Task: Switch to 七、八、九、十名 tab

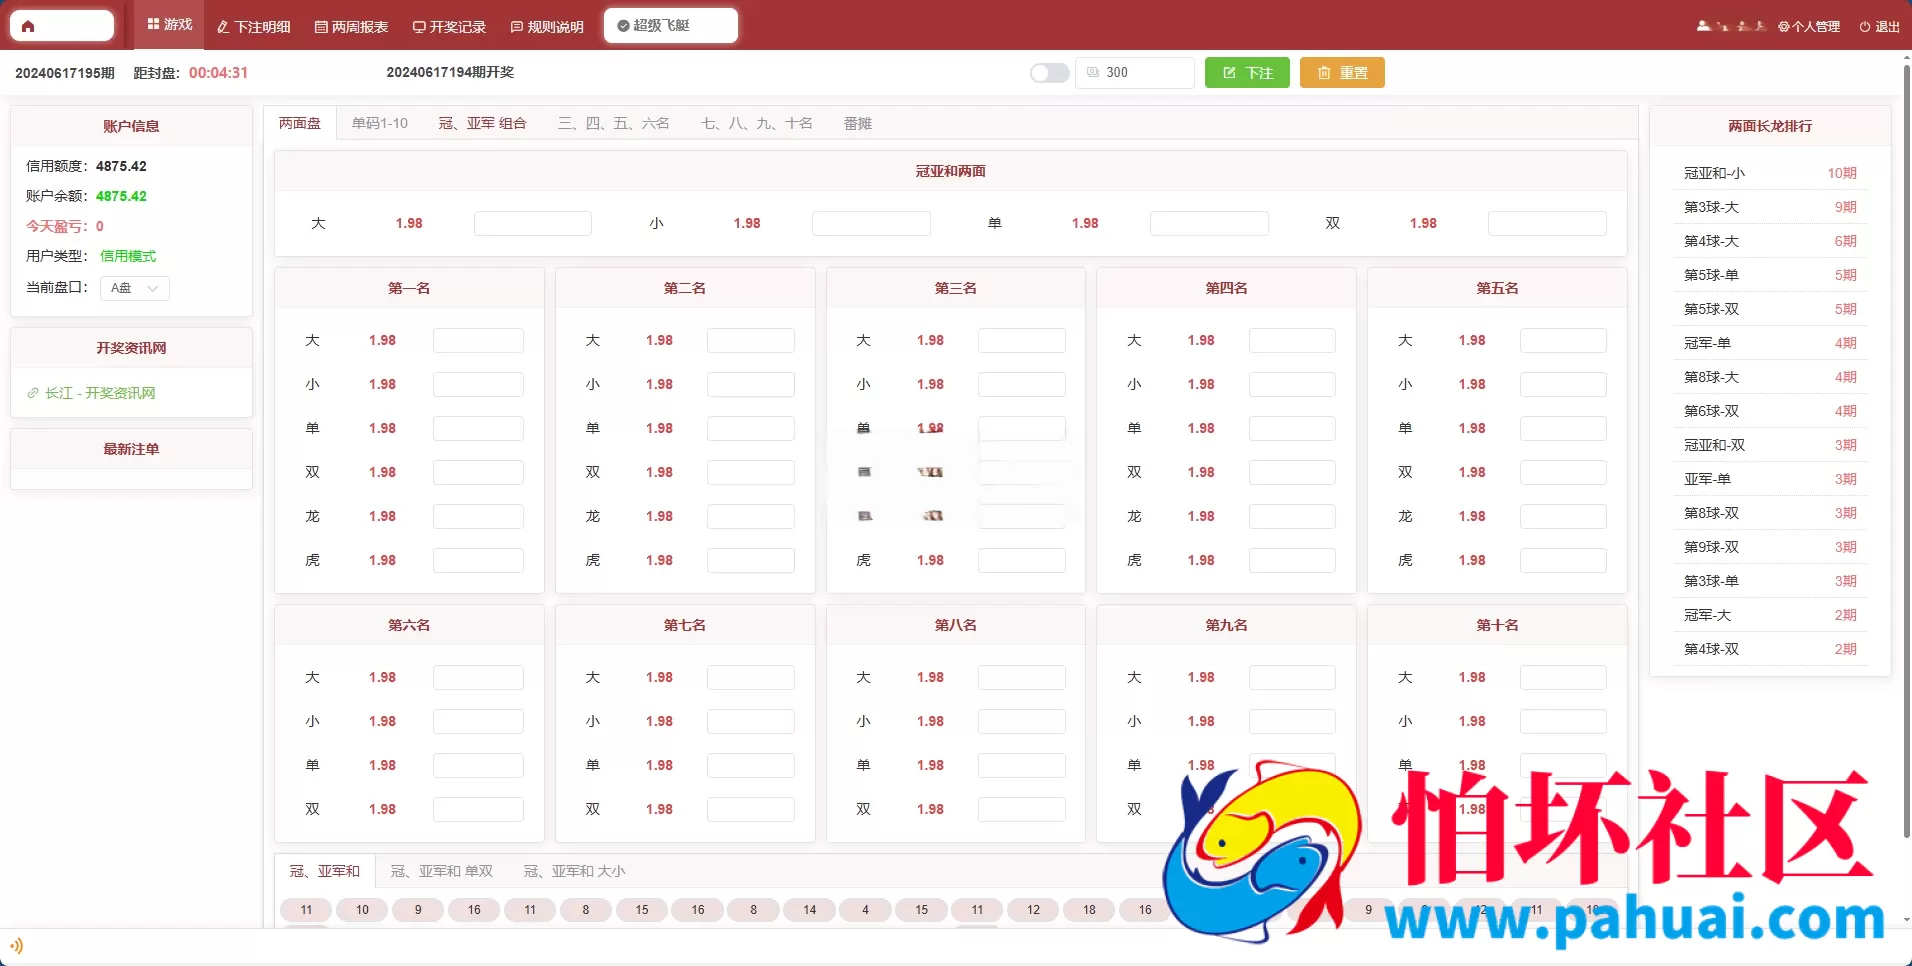Action: click(x=757, y=123)
